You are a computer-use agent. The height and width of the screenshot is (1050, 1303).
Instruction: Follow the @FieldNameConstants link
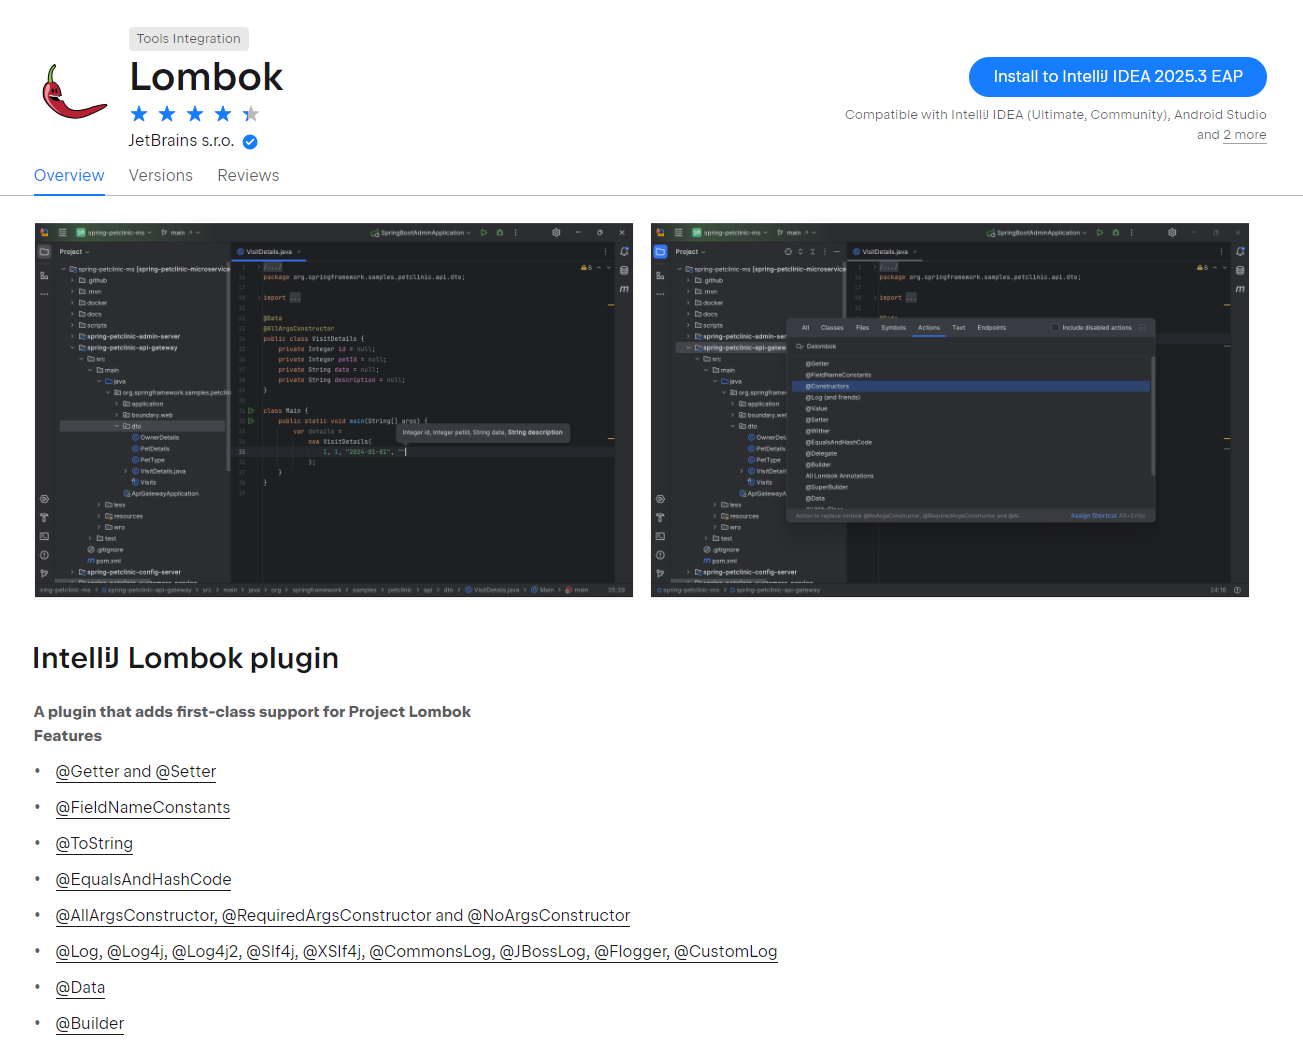[x=143, y=808]
